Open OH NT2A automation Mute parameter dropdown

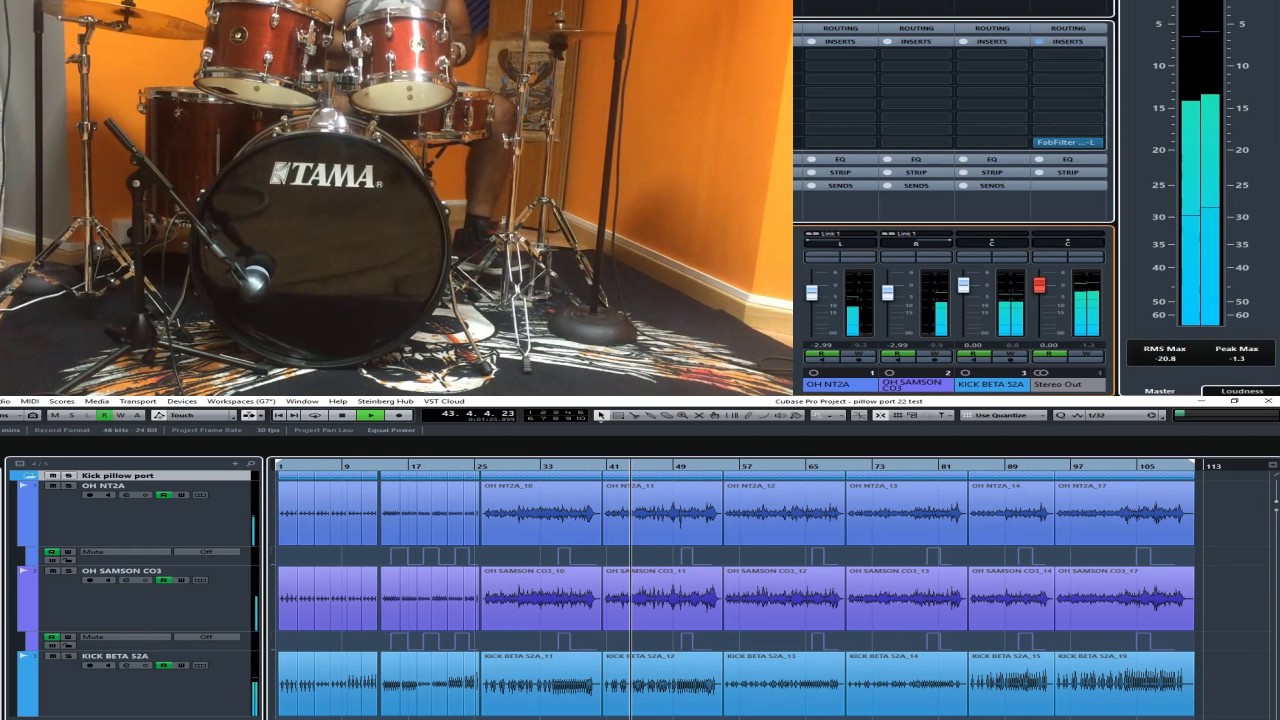coord(126,552)
